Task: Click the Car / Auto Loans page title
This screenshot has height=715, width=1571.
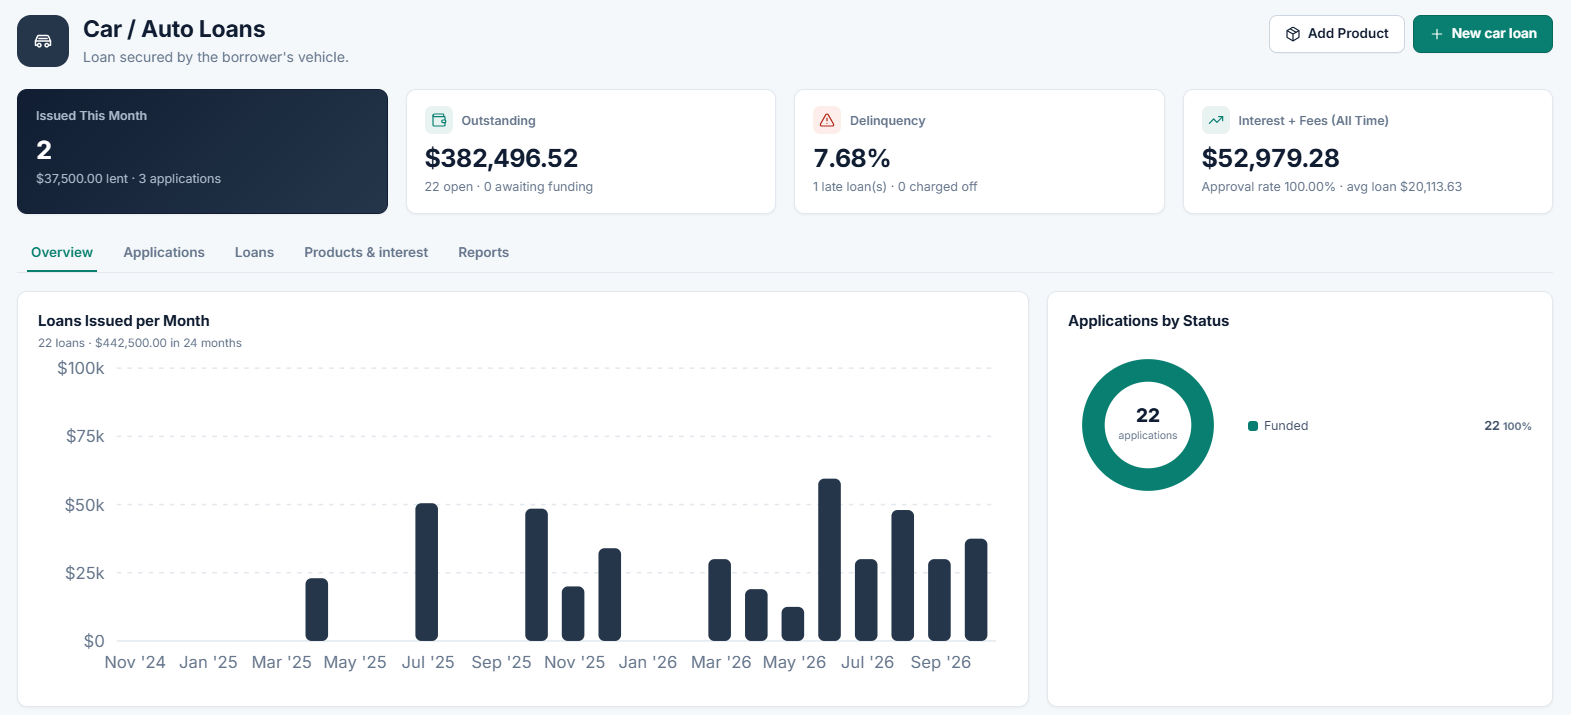Action: (174, 29)
